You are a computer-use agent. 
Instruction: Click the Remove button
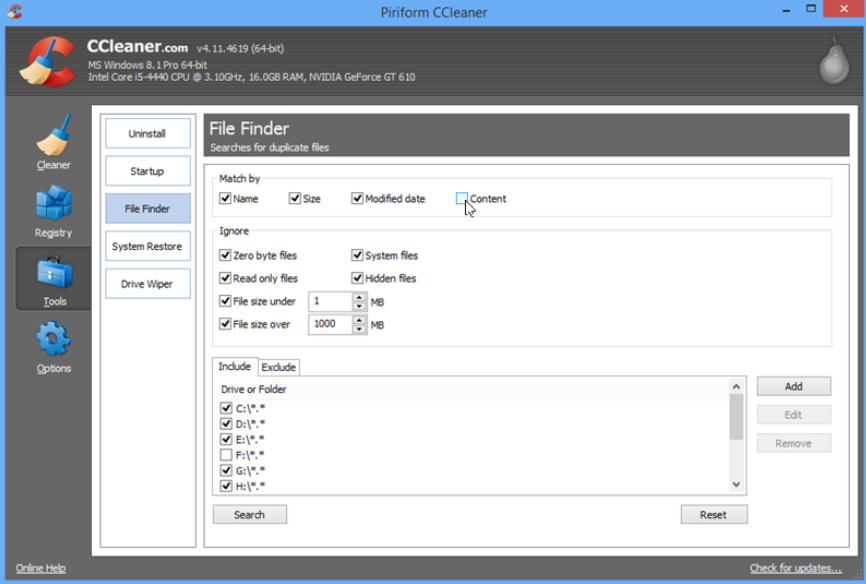click(794, 443)
